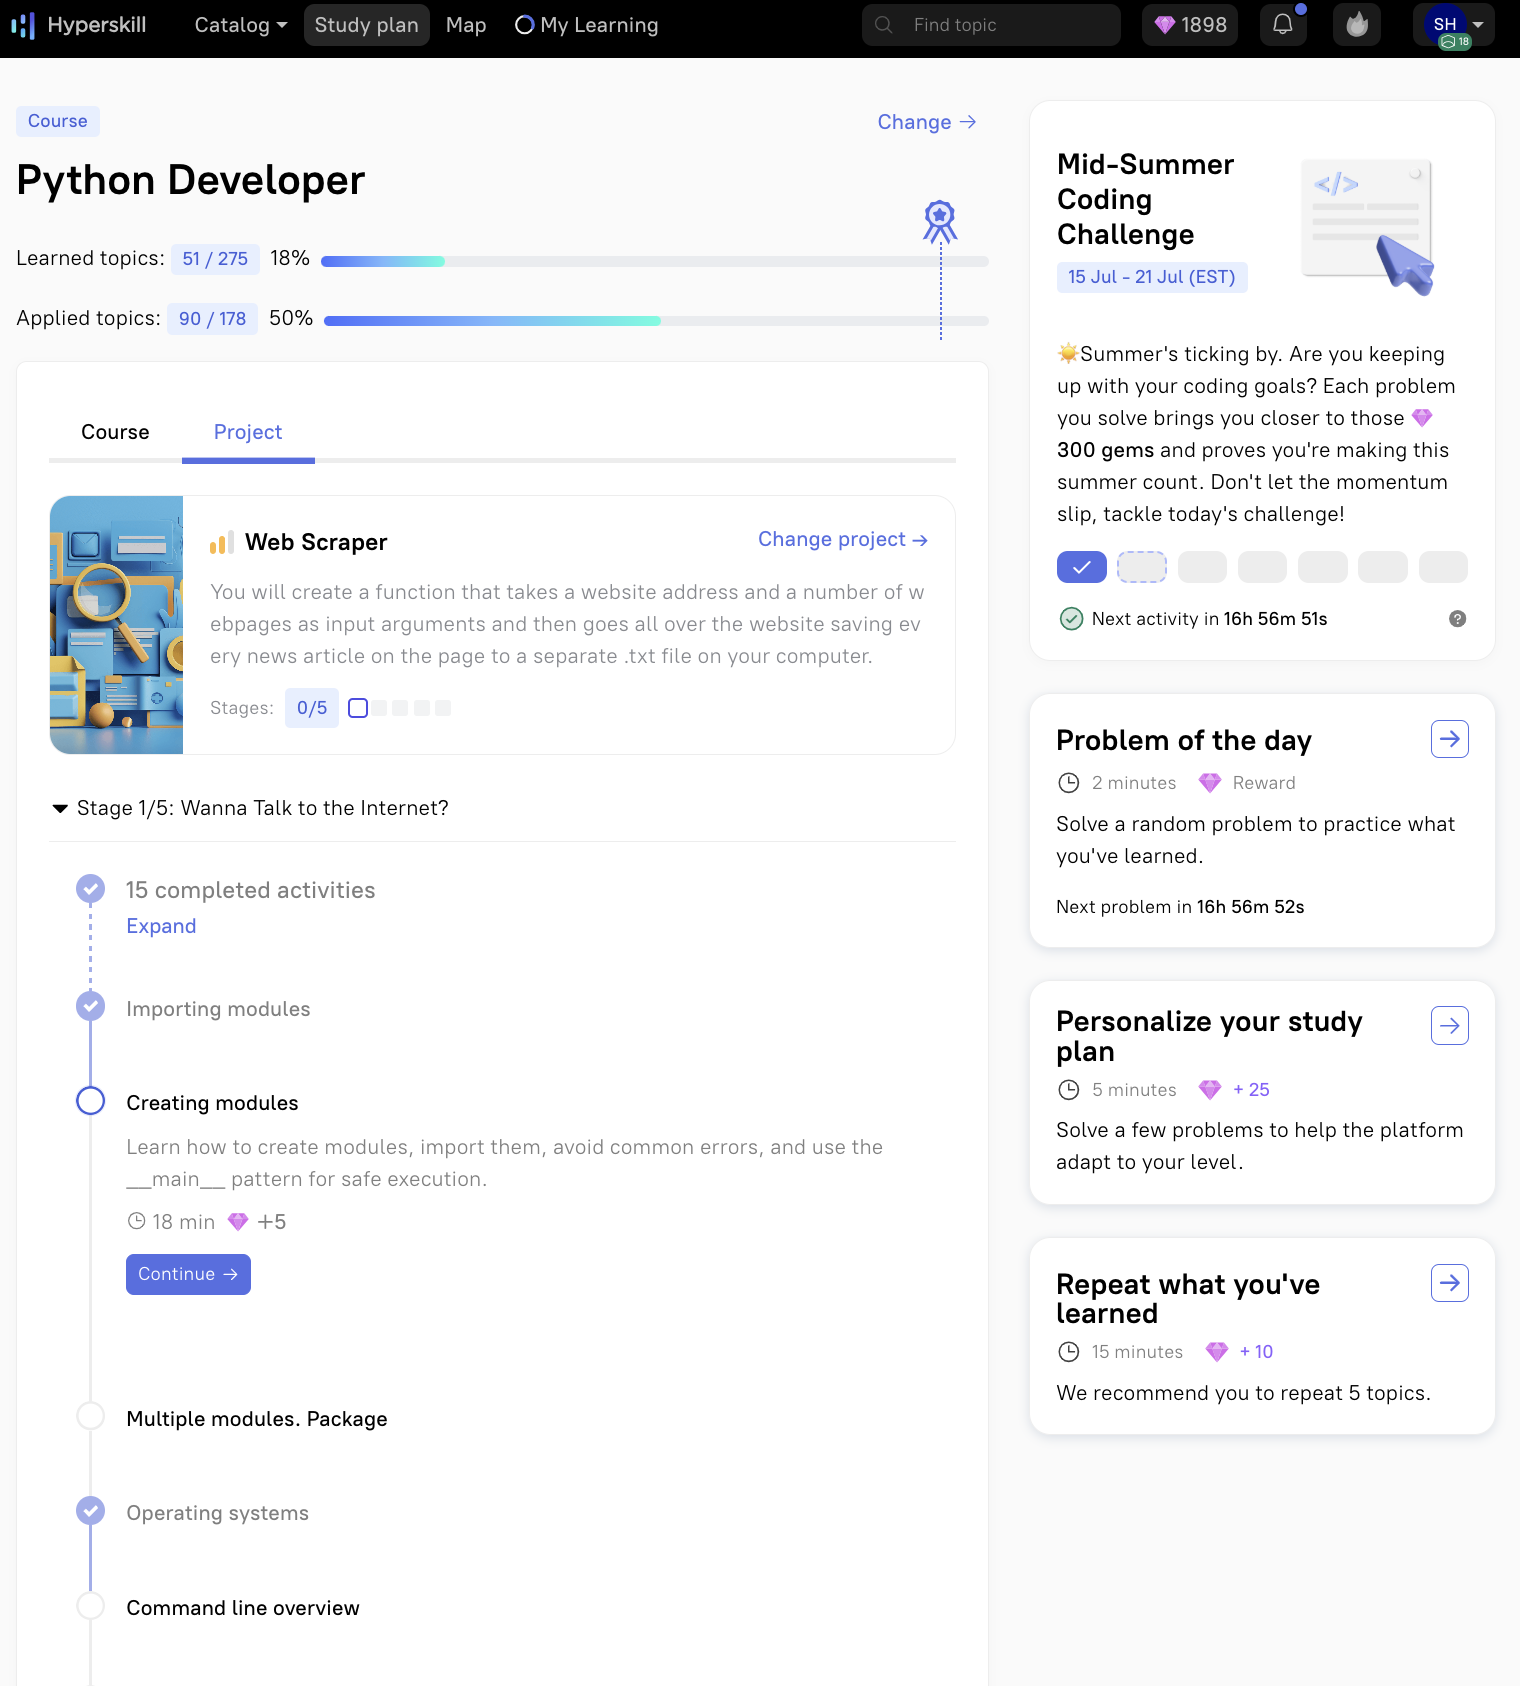
Task: Open Map in the top navigation
Action: (x=466, y=25)
